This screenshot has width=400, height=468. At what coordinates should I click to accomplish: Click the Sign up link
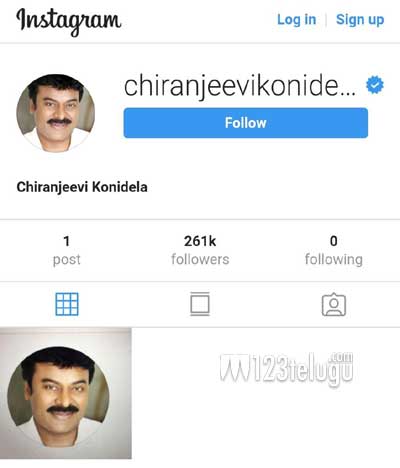pos(360,20)
